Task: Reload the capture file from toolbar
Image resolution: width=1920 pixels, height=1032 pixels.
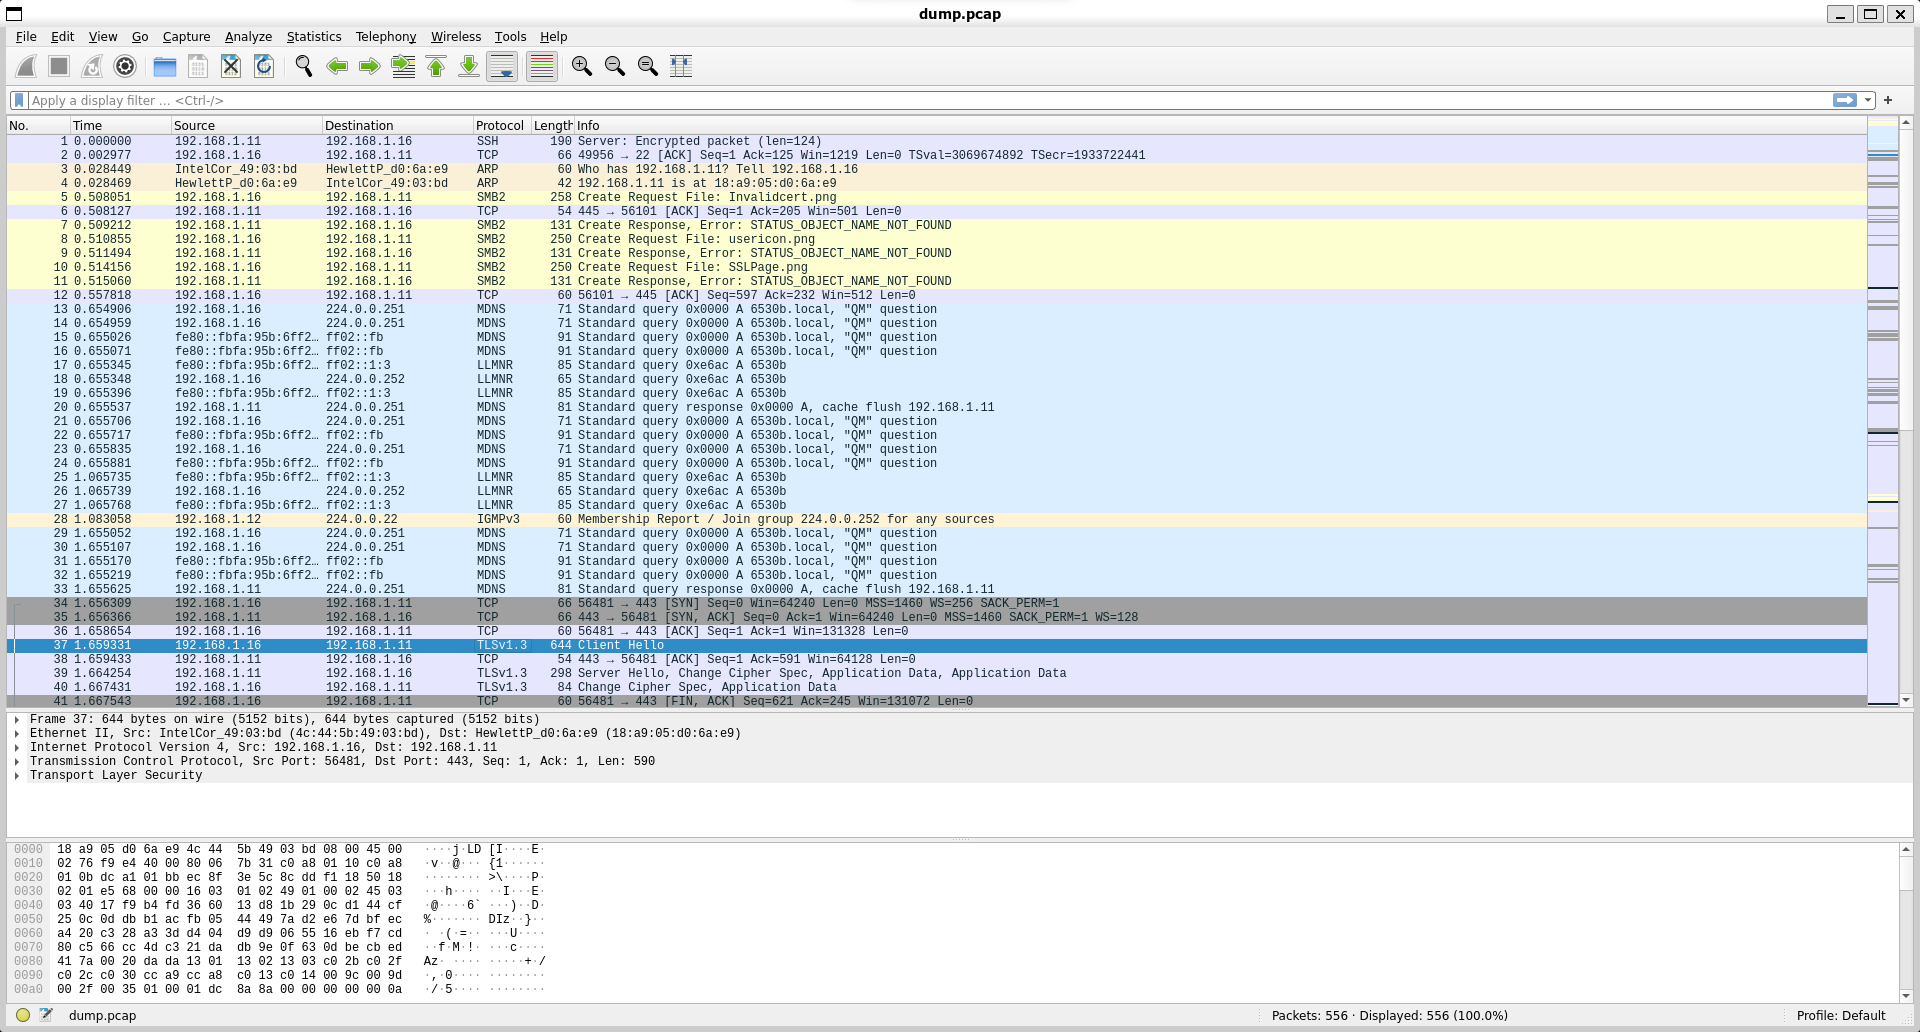Action: (264, 66)
